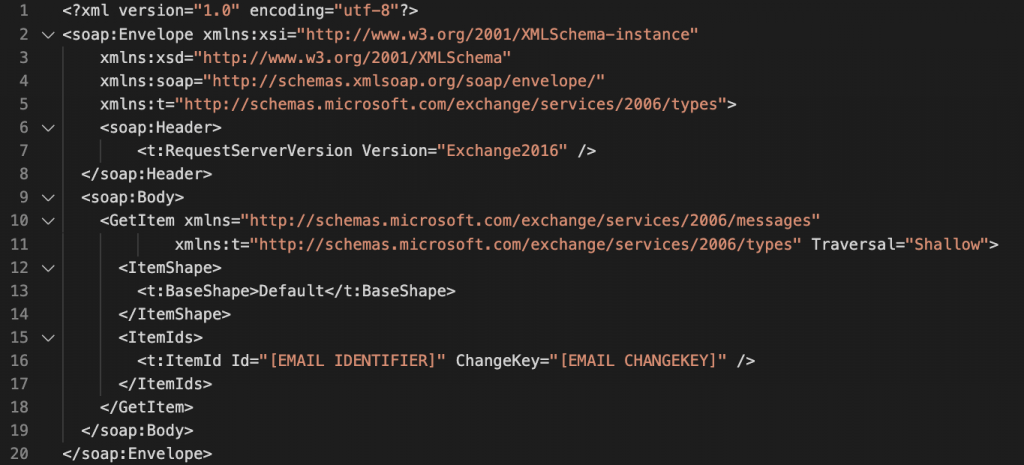Click the [EMAIL IDENTIFIER] placeholder text
Viewport: 1024px width, 465px height.
(x=353, y=361)
